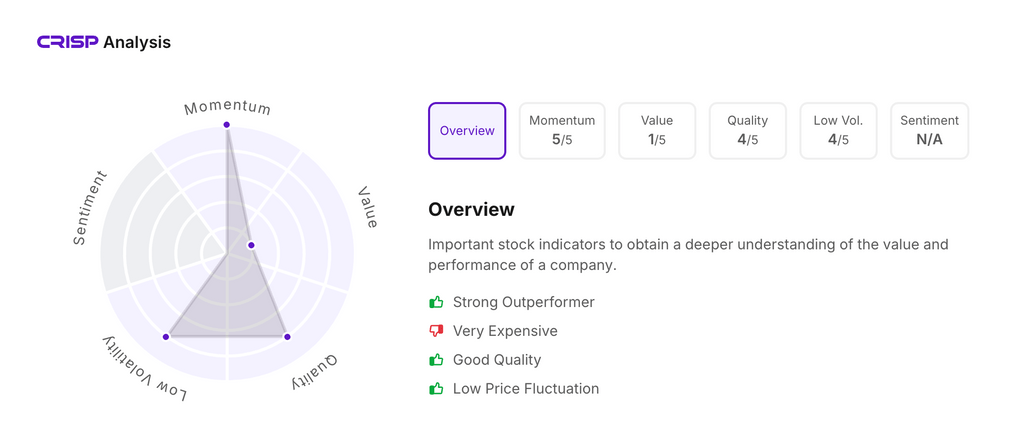Screen dimensions: 1024x441
Task: Open the Momentum 5/5 tab
Action: 562,131
